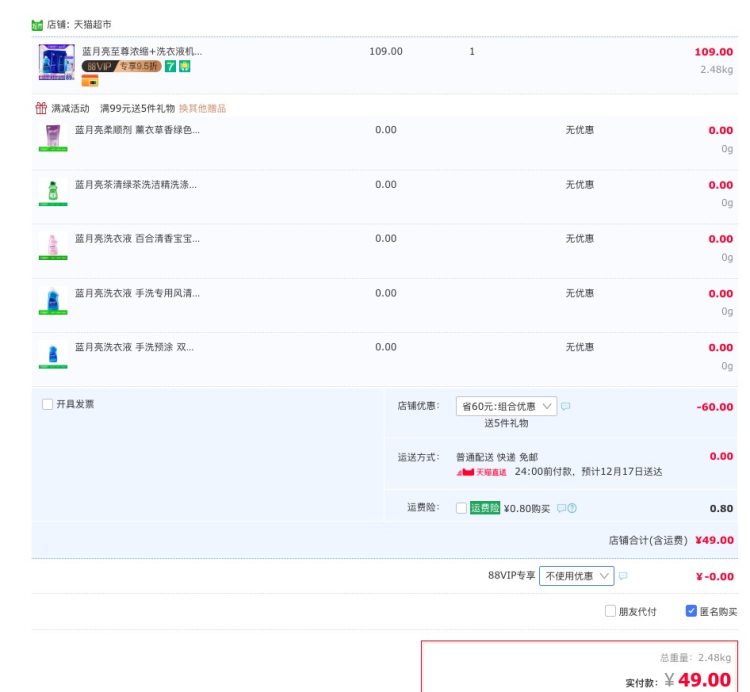Click the 24:00前付款, 预计12月17日送达 text
Viewport: 750px width, 692px height.
pyautogui.click(x=588, y=472)
